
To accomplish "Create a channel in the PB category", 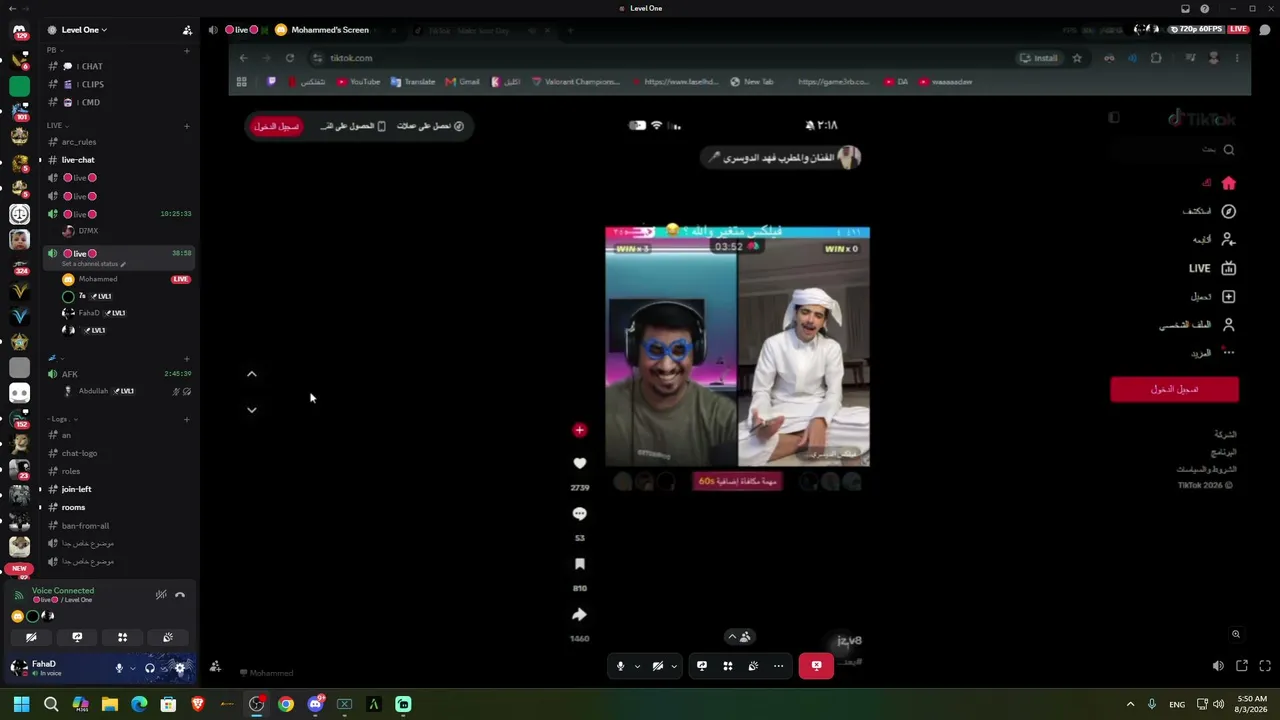I will pyautogui.click(x=187, y=50).
